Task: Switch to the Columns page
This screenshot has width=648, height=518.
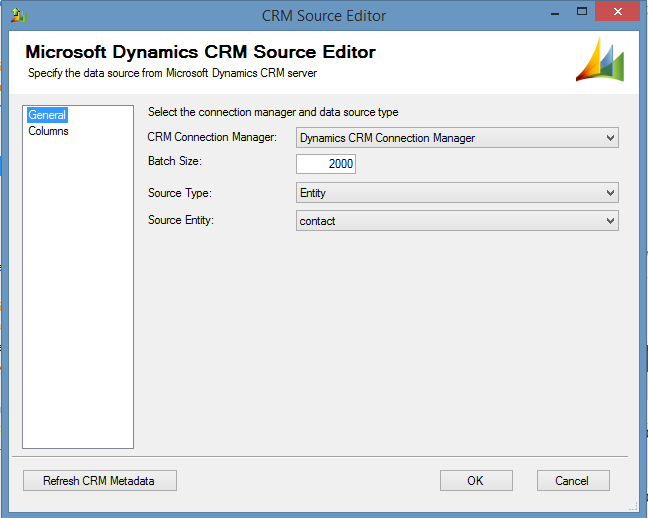Action: click(48, 131)
